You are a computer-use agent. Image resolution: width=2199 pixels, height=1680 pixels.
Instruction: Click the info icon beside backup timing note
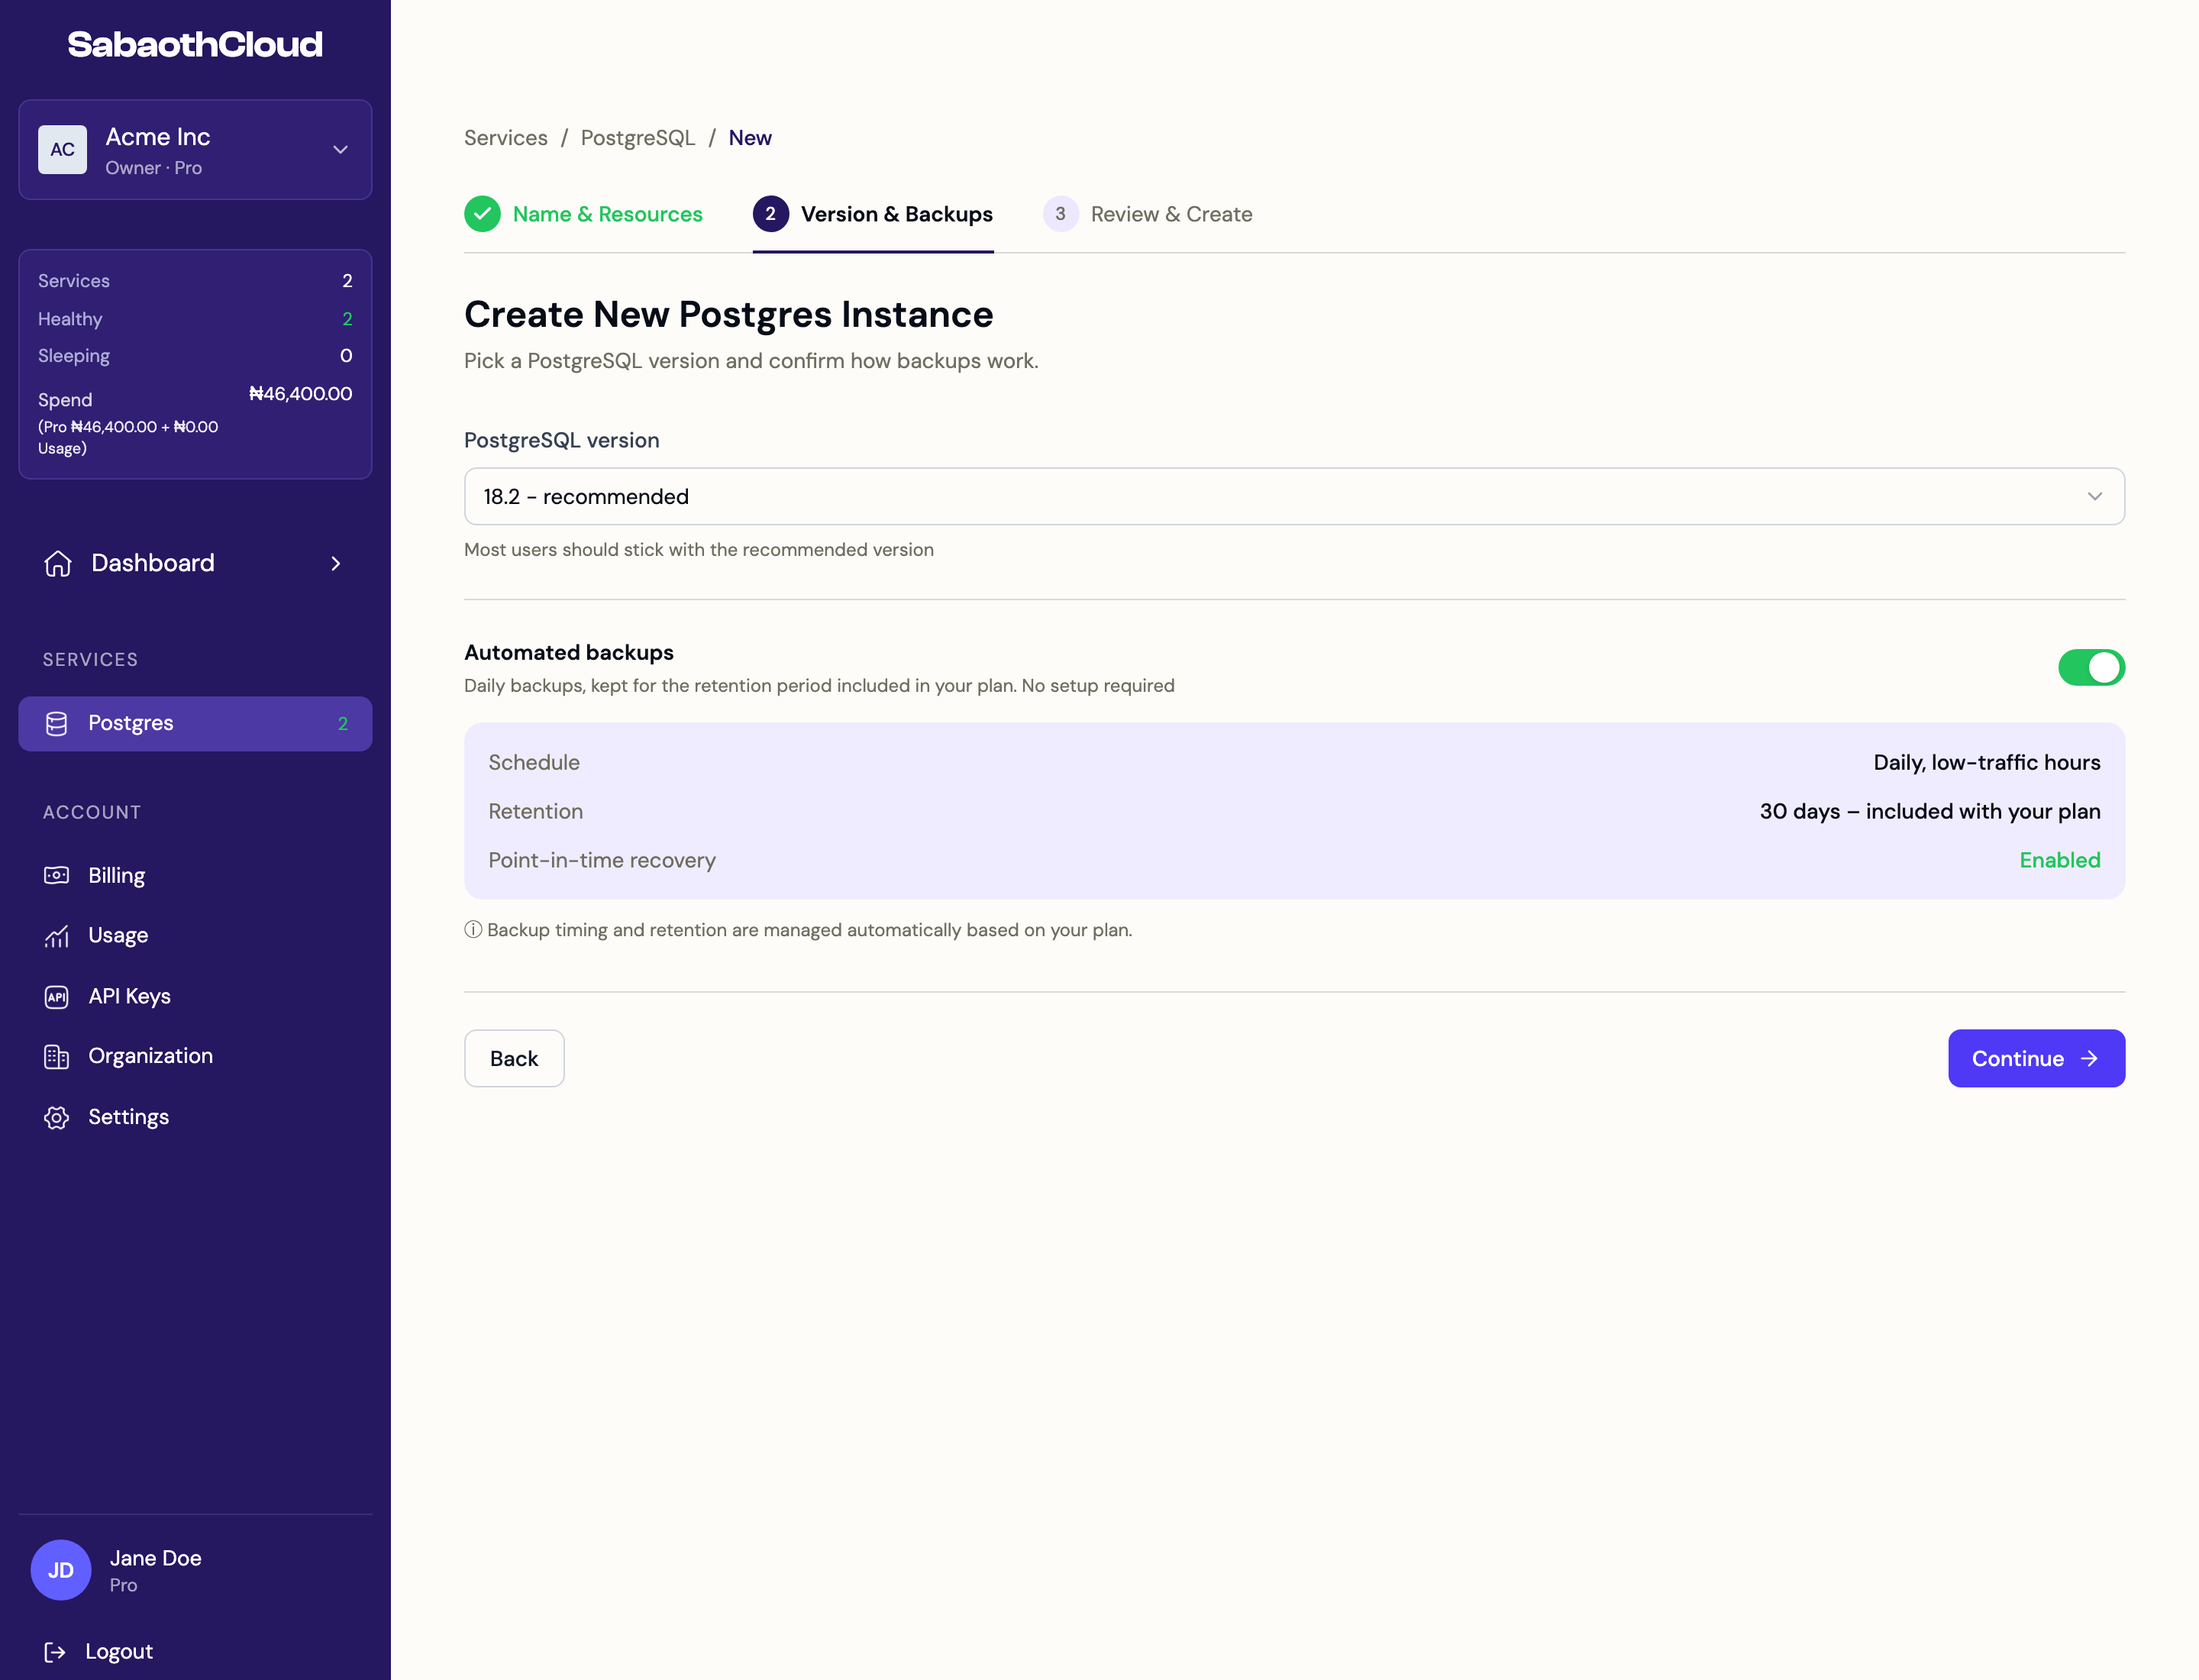pyautogui.click(x=473, y=930)
